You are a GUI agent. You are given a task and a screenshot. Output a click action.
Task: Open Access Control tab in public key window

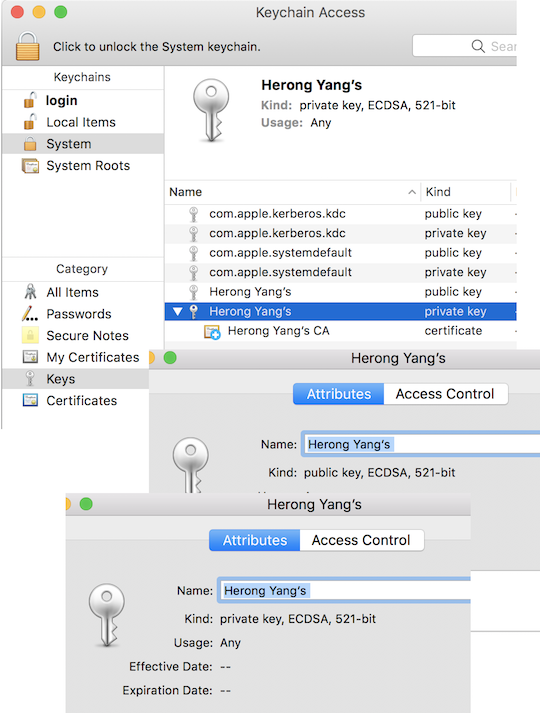click(x=445, y=394)
